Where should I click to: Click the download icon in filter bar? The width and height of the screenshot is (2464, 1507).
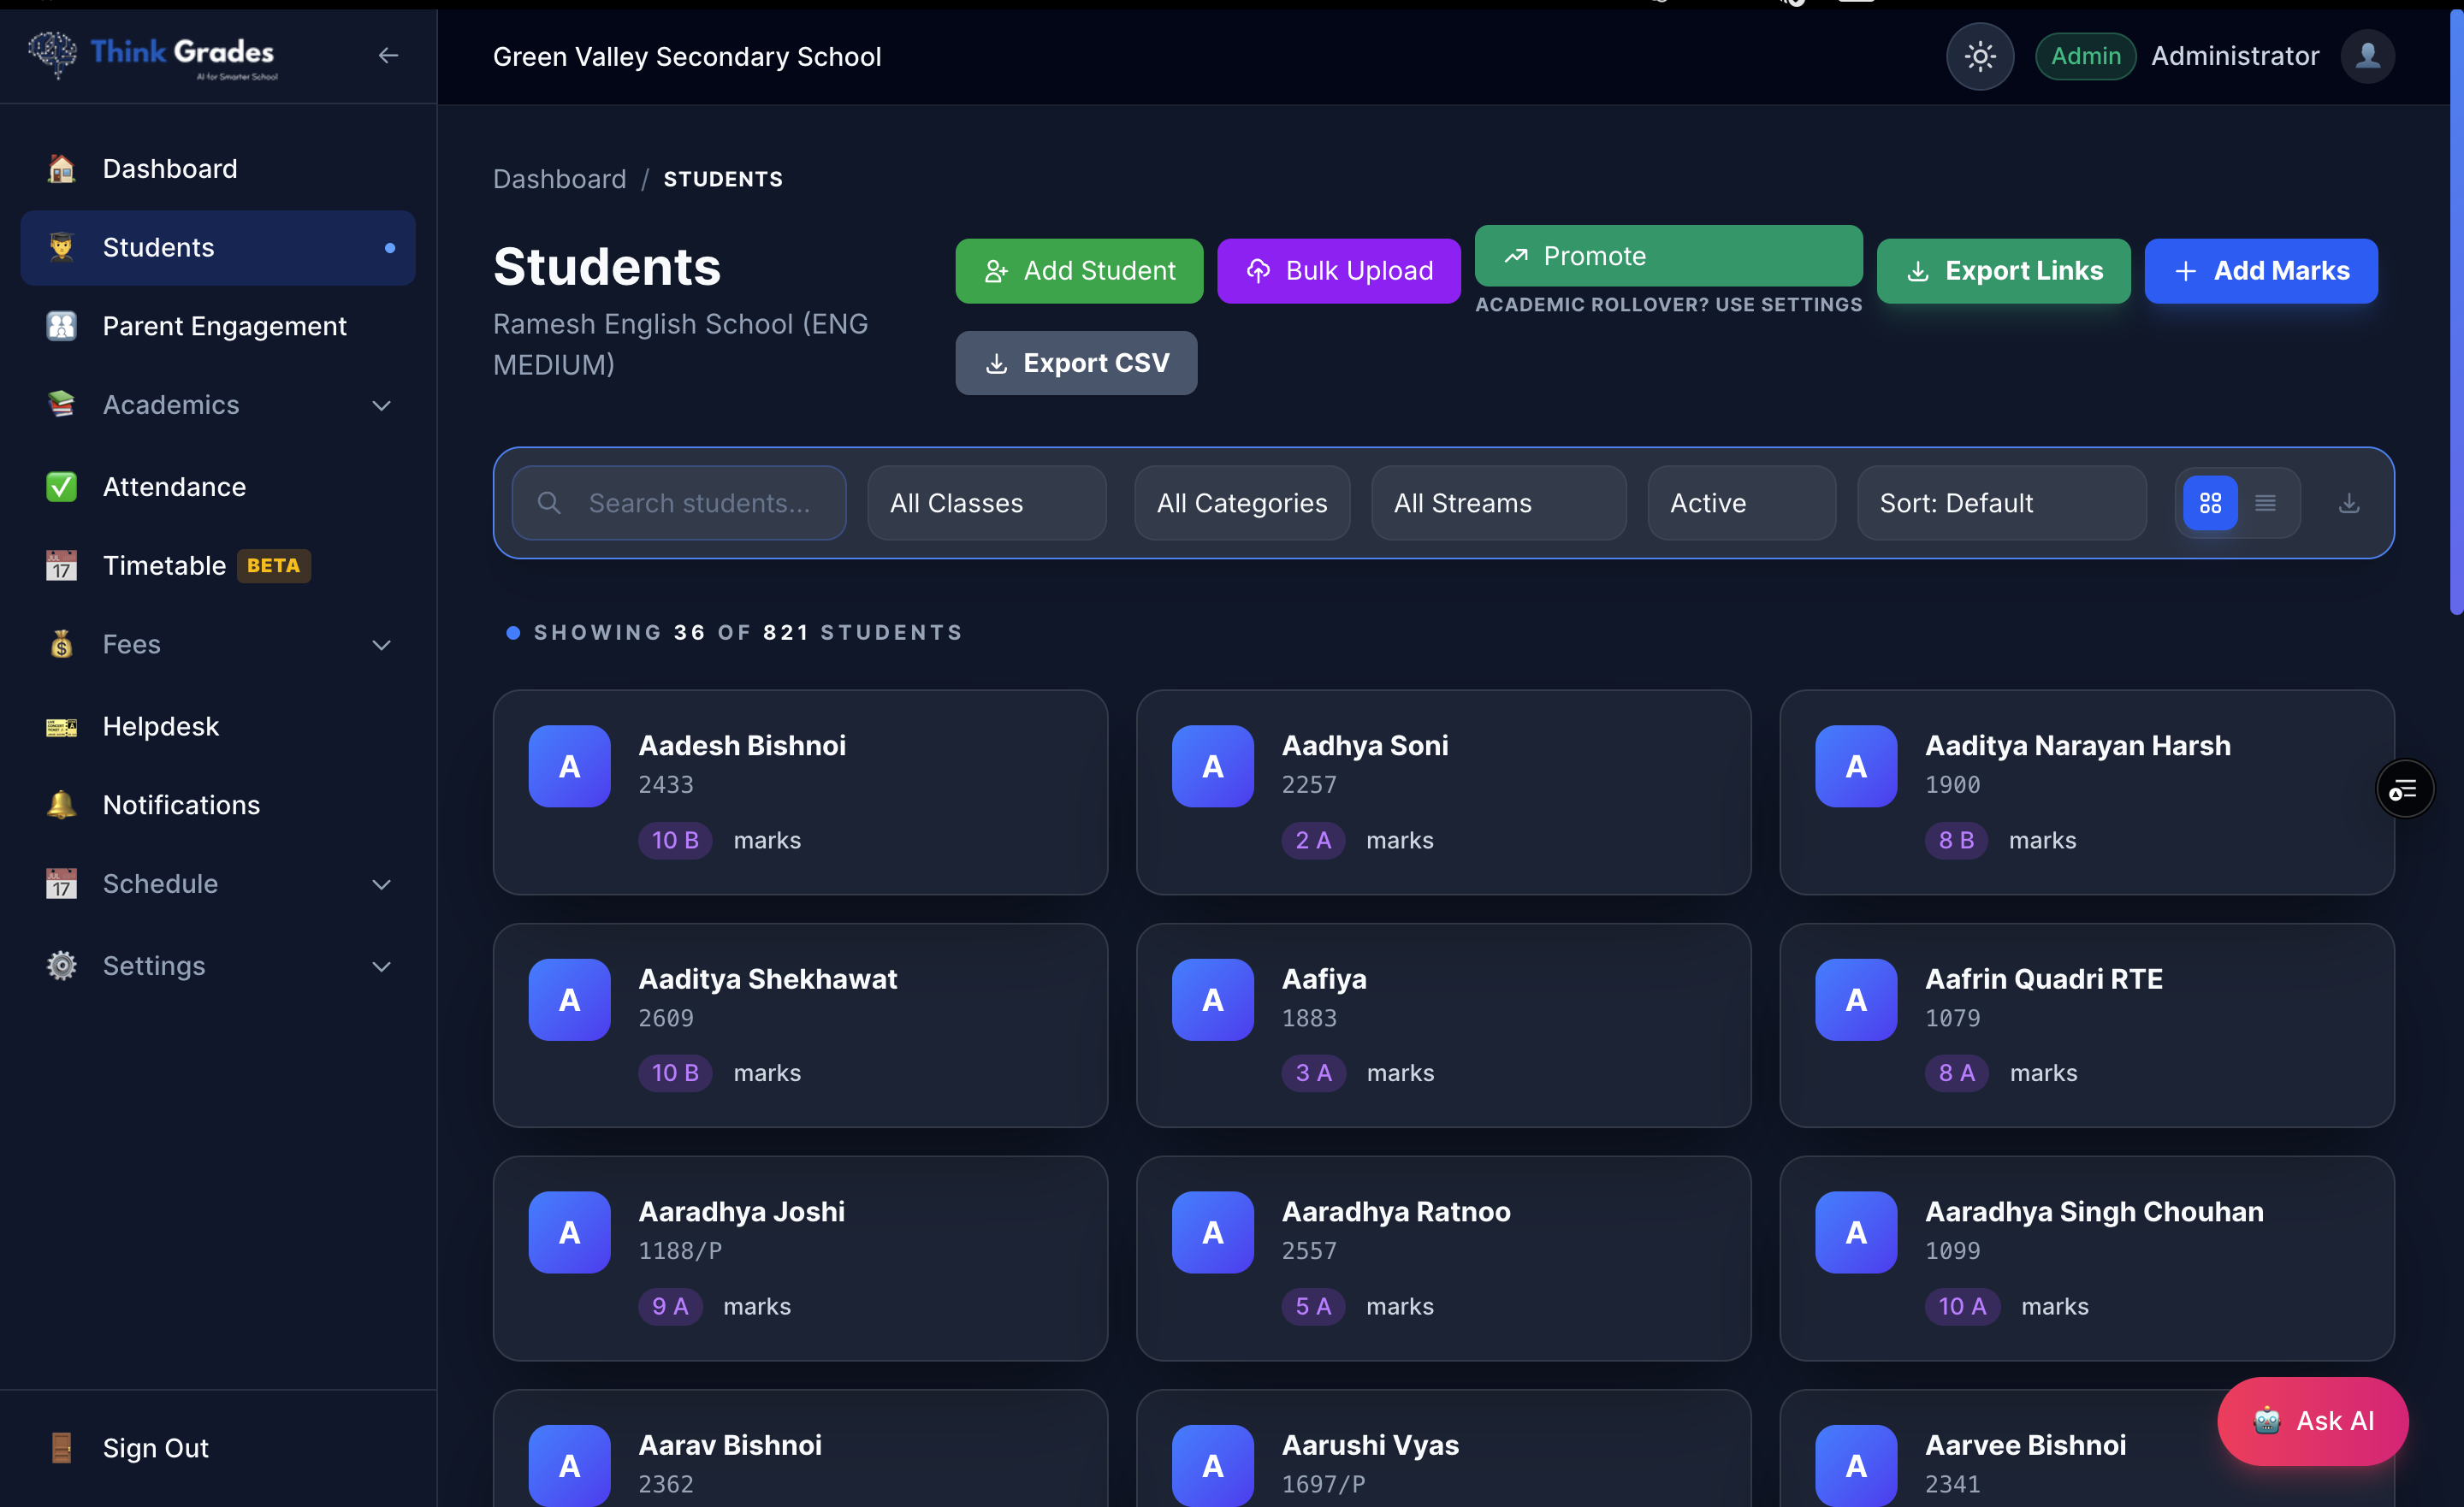[2349, 503]
